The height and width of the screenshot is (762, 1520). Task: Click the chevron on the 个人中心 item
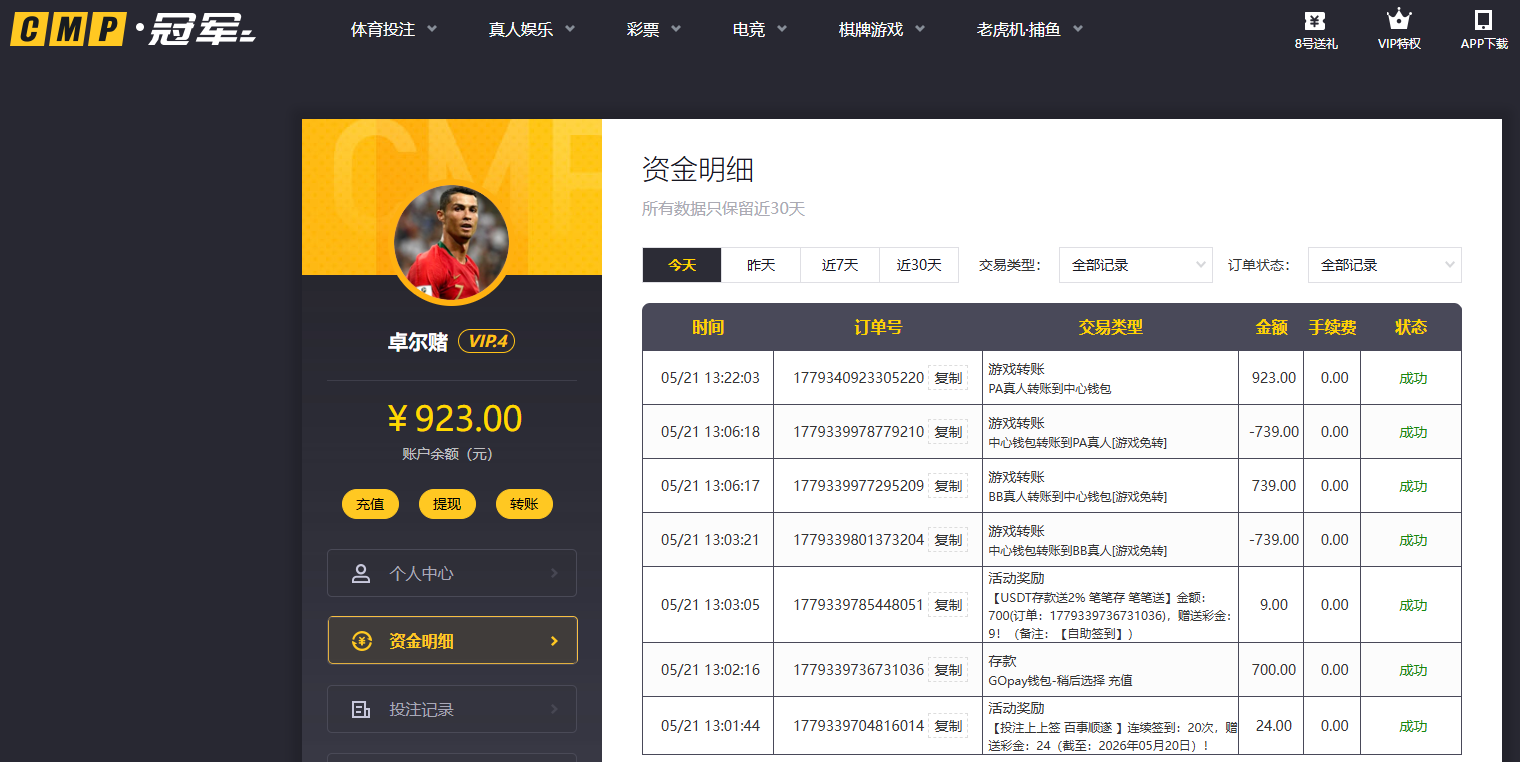pyautogui.click(x=554, y=573)
